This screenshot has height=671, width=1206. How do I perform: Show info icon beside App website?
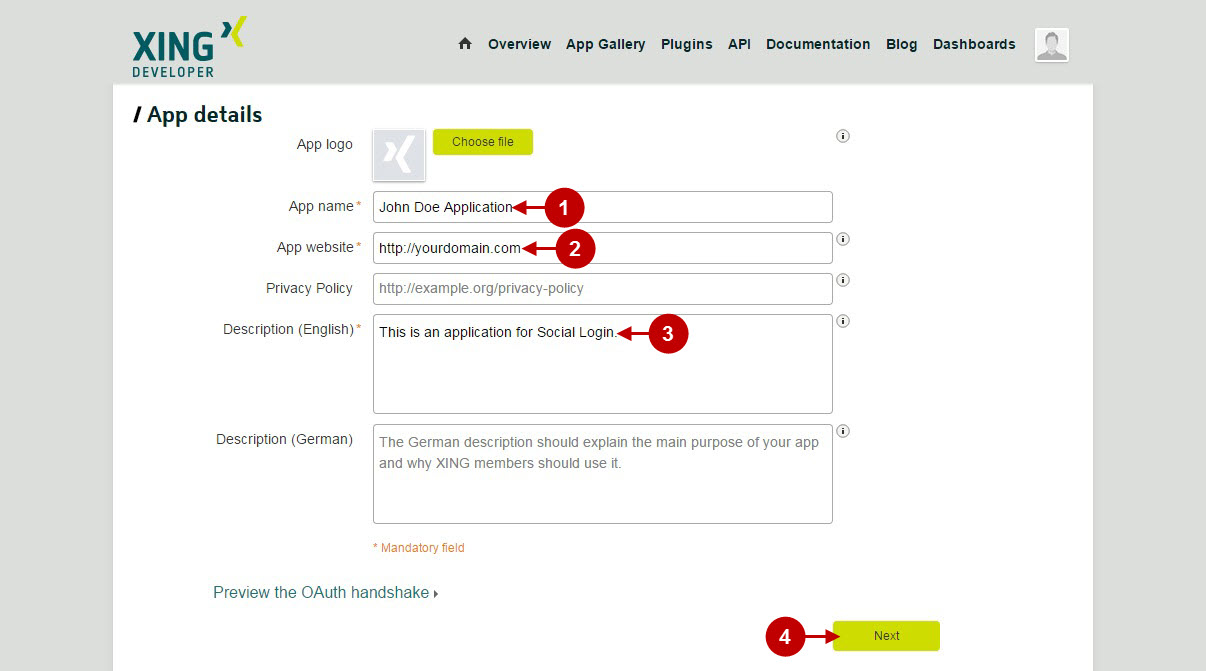click(843, 239)
